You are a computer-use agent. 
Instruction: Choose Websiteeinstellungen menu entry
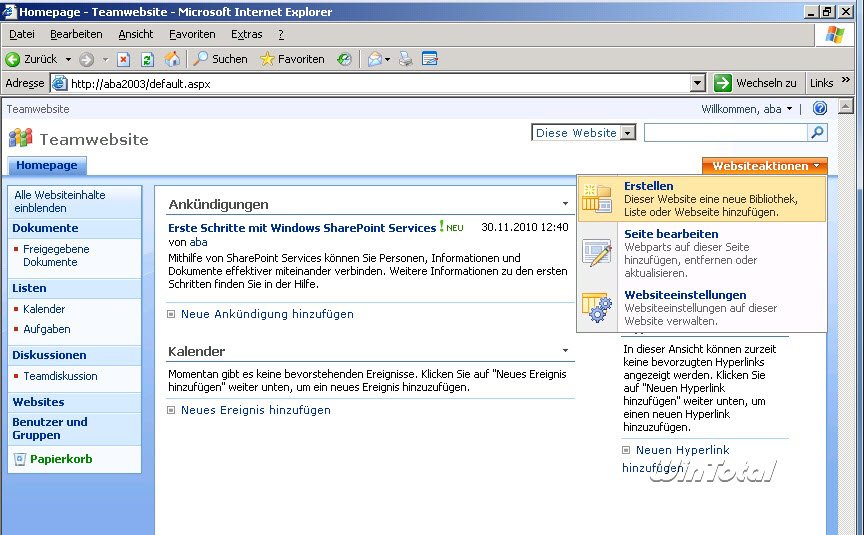pyautogui.click(x=701, y=307)
